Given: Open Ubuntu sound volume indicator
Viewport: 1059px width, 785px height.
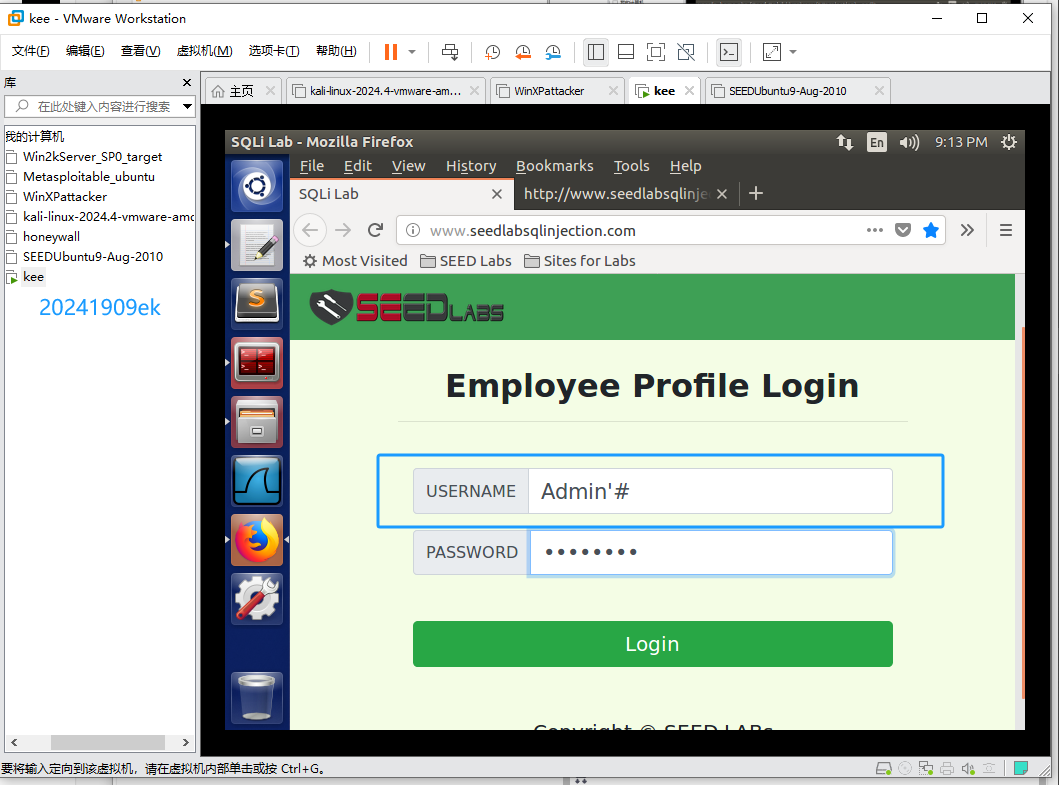Looking at the screenshot, I should (x=909, y=143).
